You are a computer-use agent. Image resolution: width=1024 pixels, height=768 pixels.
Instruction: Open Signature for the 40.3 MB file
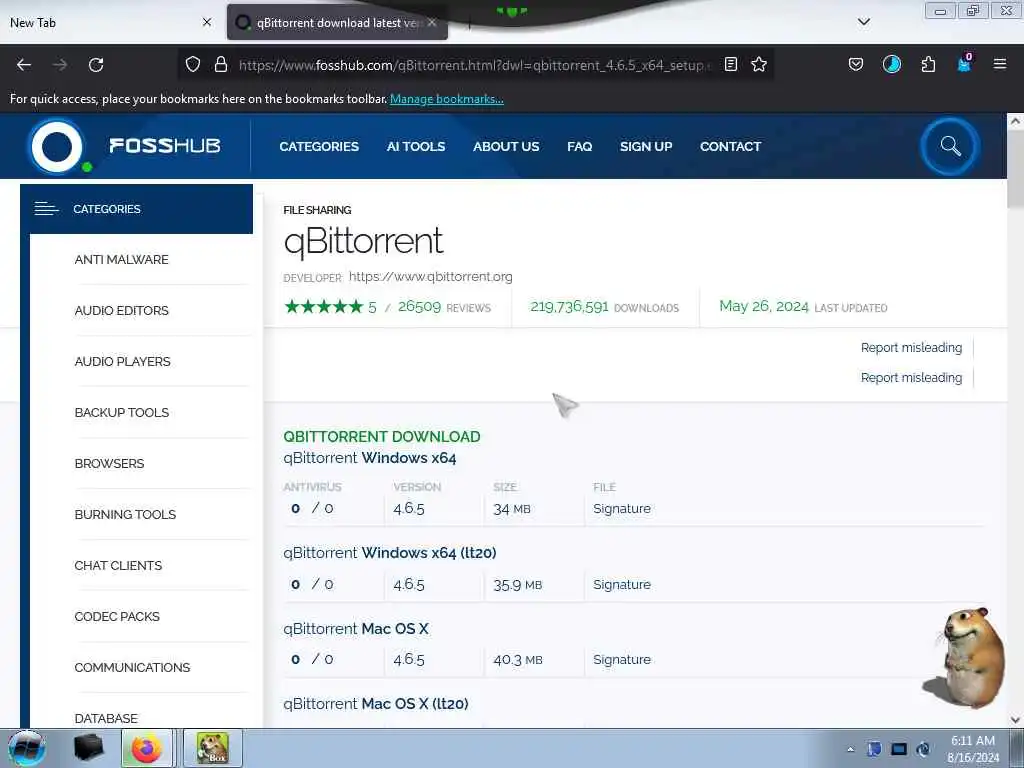click(x=622, y=660)
